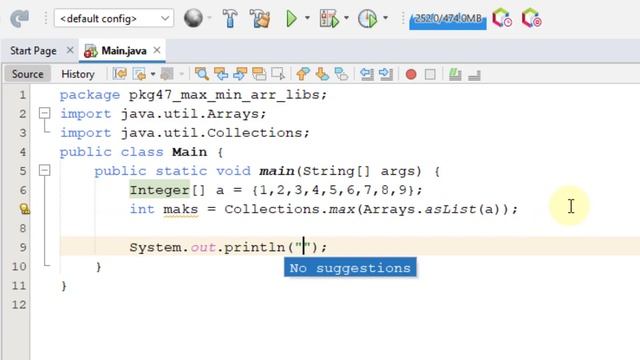Viewport: 640px width, 360px height.
Task: Click the Build Project hammer icon
Action: [230, 18]
